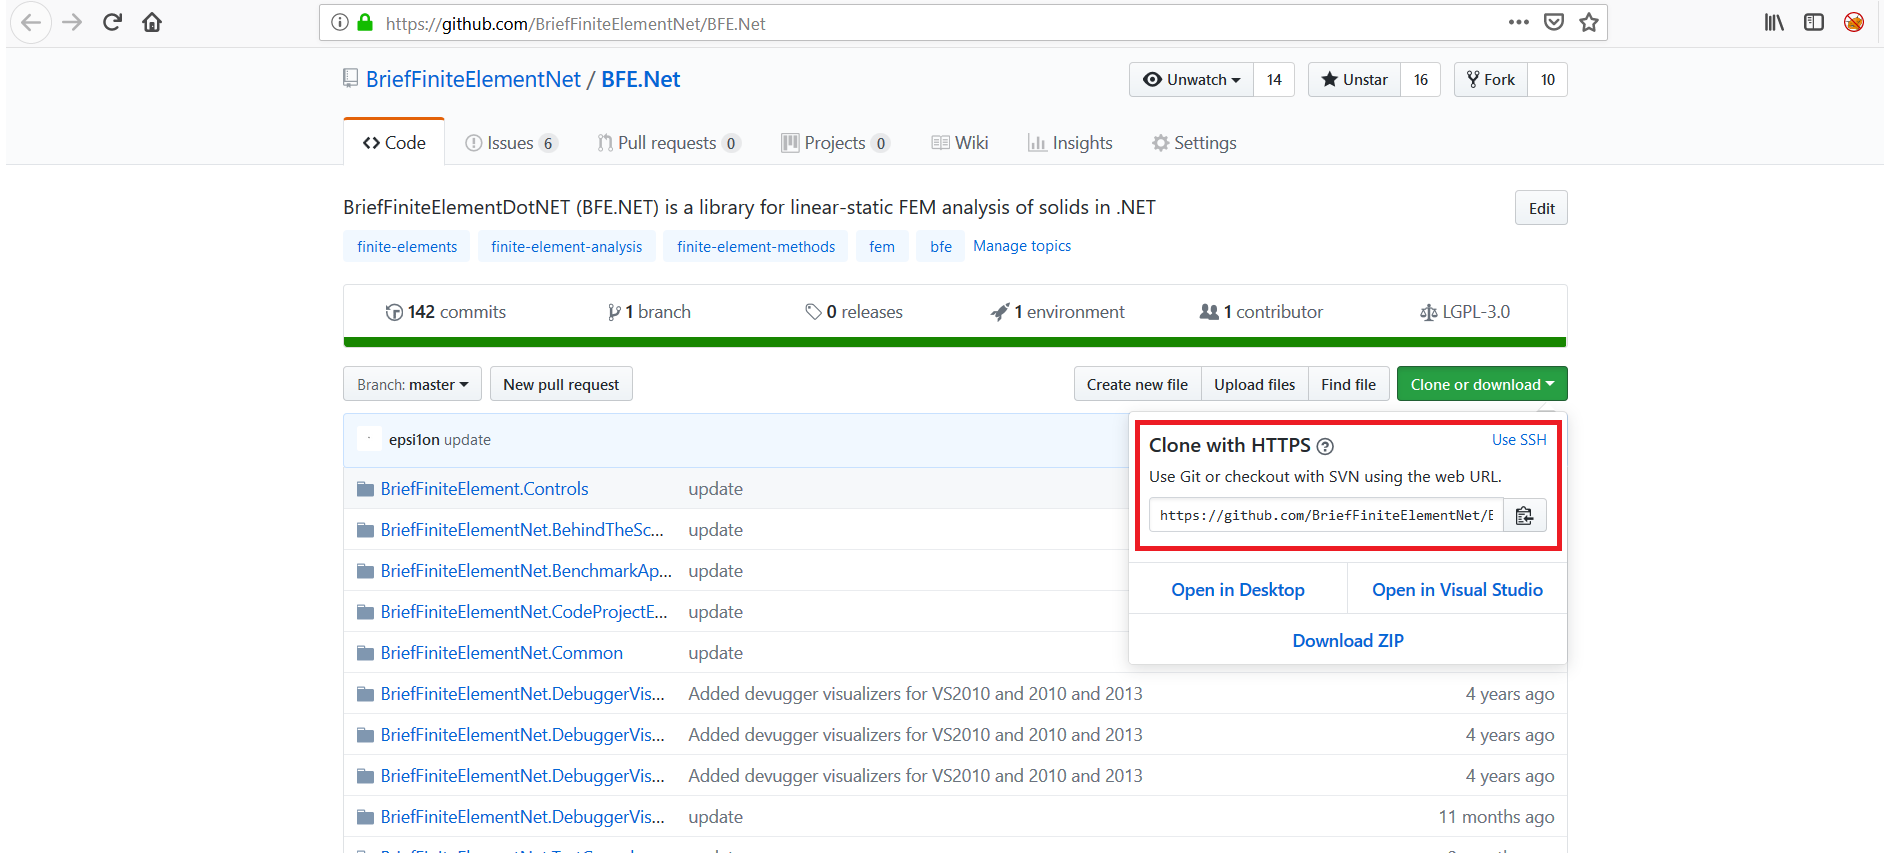Viewport: 1884px width, 853px height.
Task: Select the fem topic tag
Action: pos(882,246)
